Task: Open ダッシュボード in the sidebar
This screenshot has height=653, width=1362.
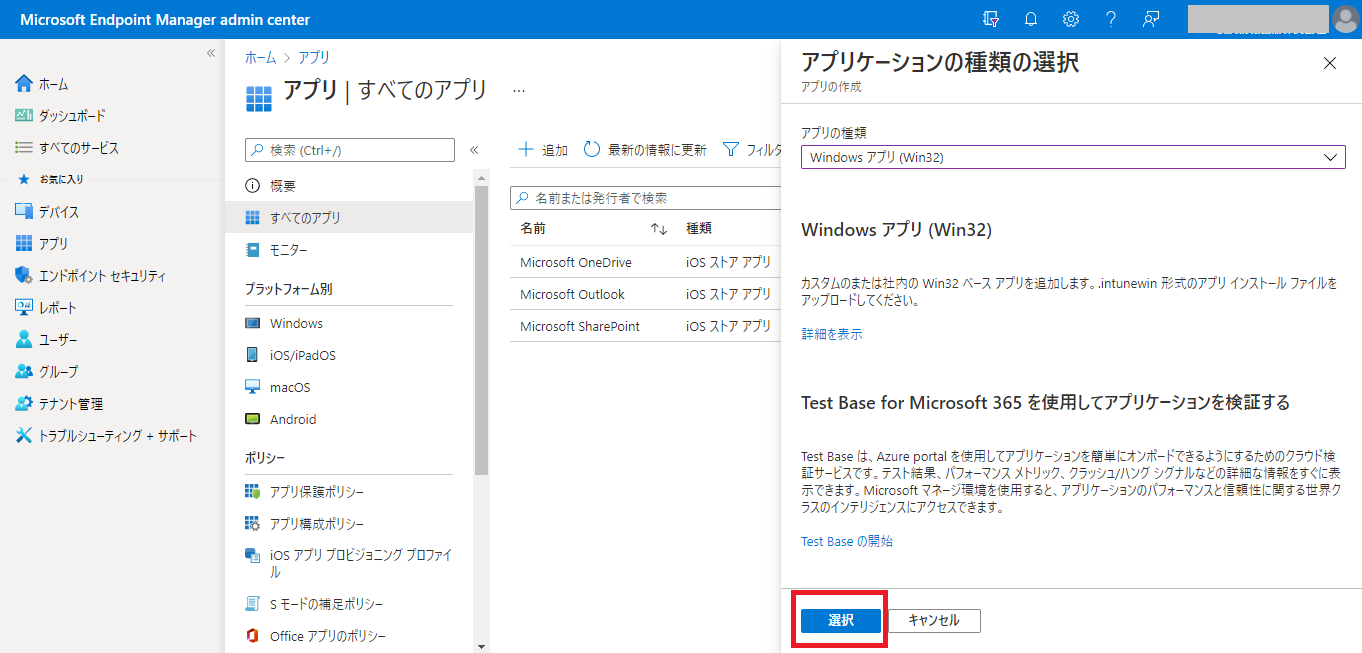Action: pyautogui.click(x=60, y=116)
